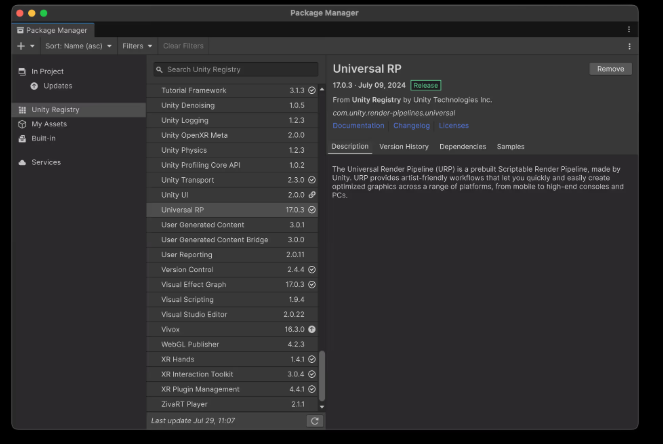Click installed checkmark on Visual Effect Graph row
The height and width of the screenshot is (444, 663).
point(312,285)
